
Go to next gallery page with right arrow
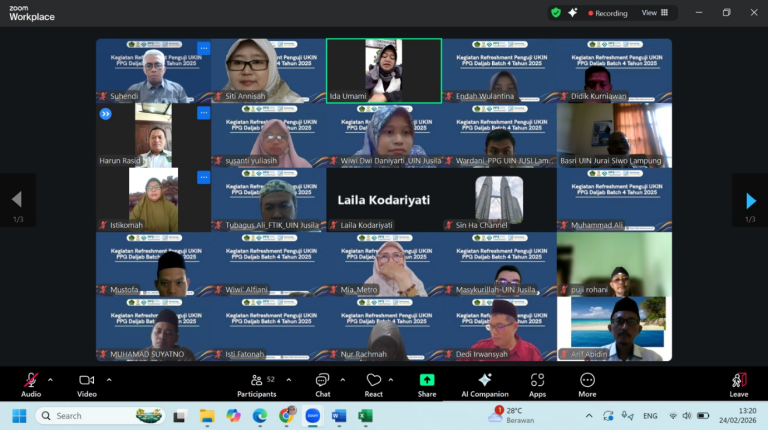(750, 201)
